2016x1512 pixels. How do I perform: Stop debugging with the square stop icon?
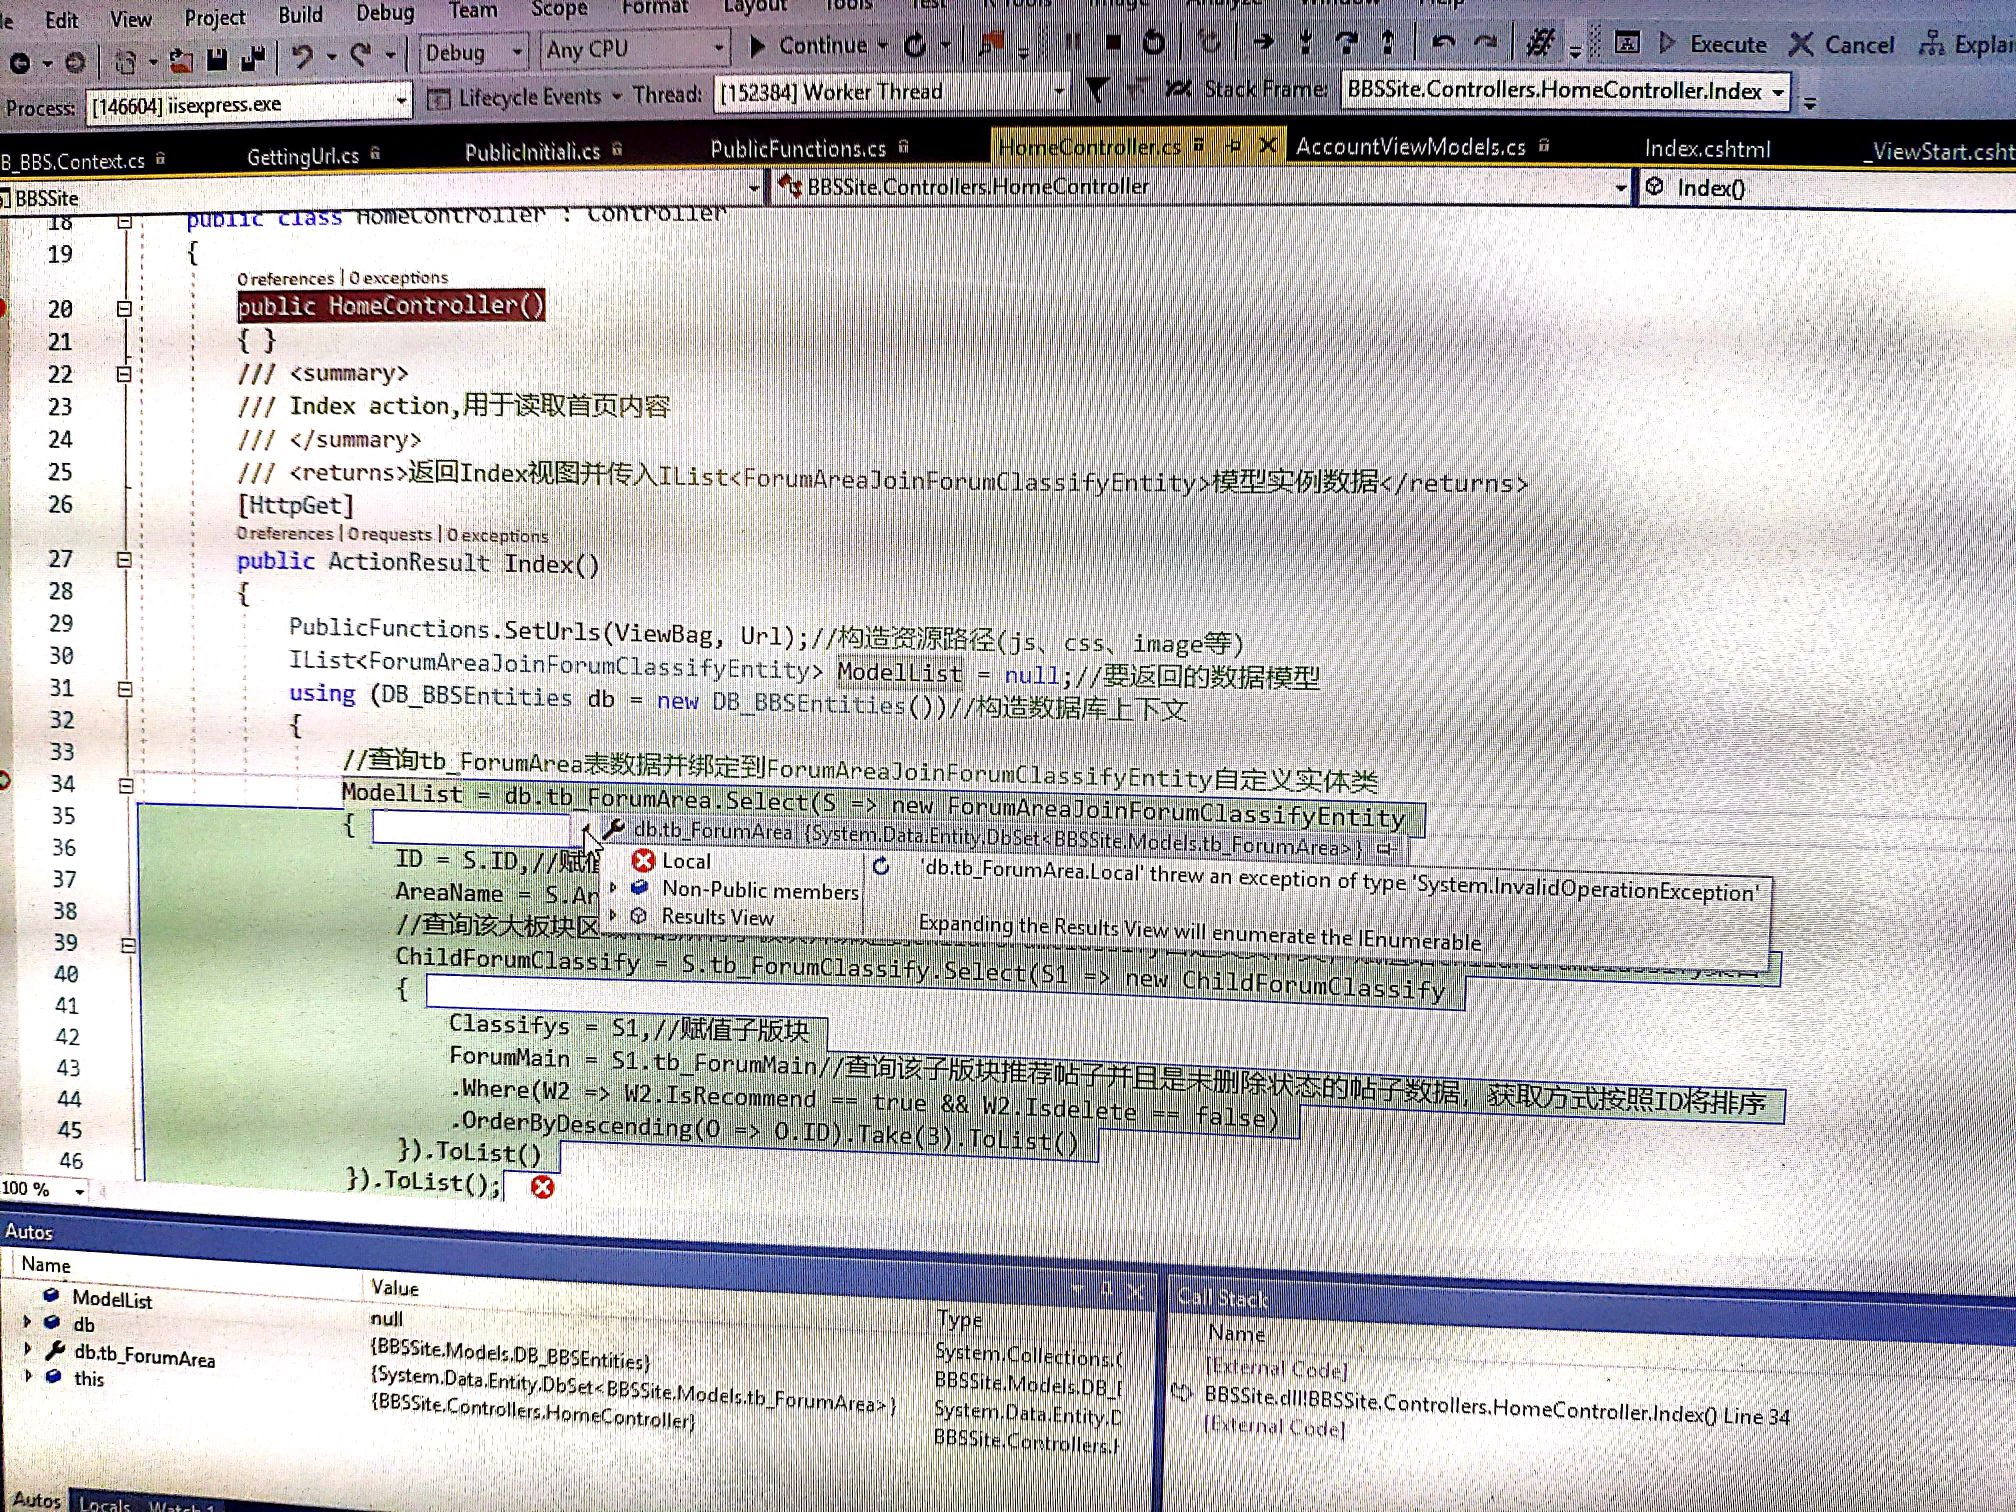[x=1113, y=42]
